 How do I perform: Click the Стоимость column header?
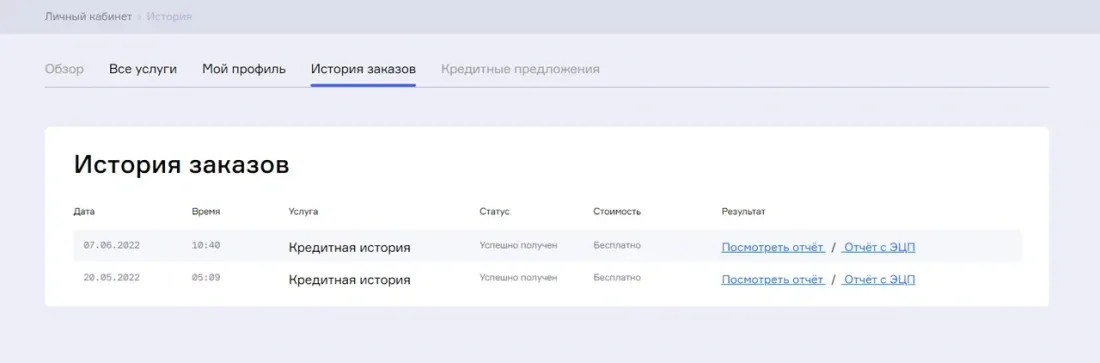617,211
